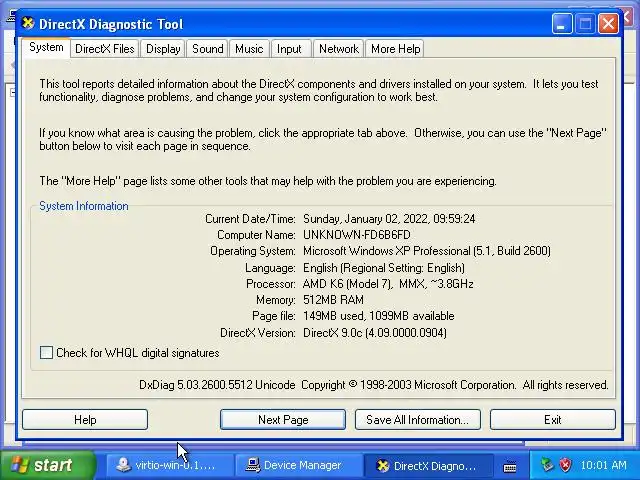The width and height of the screenshot is (640, 480).
Task: Switch to the Display tab
Action: (163, 49)
